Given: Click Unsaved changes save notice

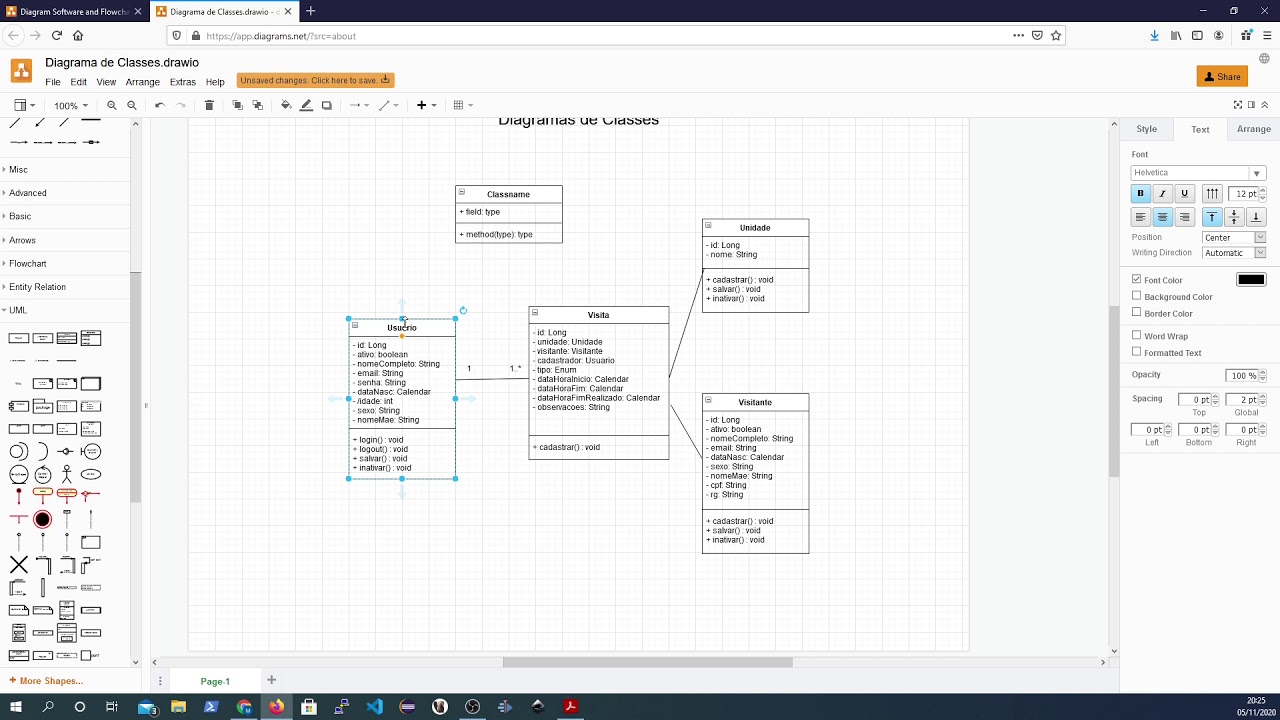Looking at the screenshot, I should point(315,80).
